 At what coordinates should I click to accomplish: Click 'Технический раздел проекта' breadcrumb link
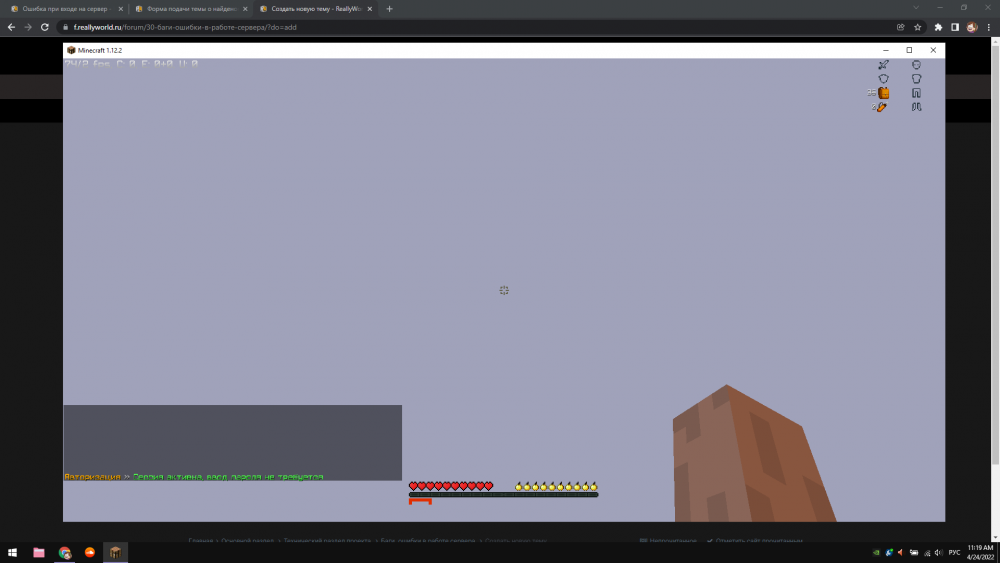point(327,541)
